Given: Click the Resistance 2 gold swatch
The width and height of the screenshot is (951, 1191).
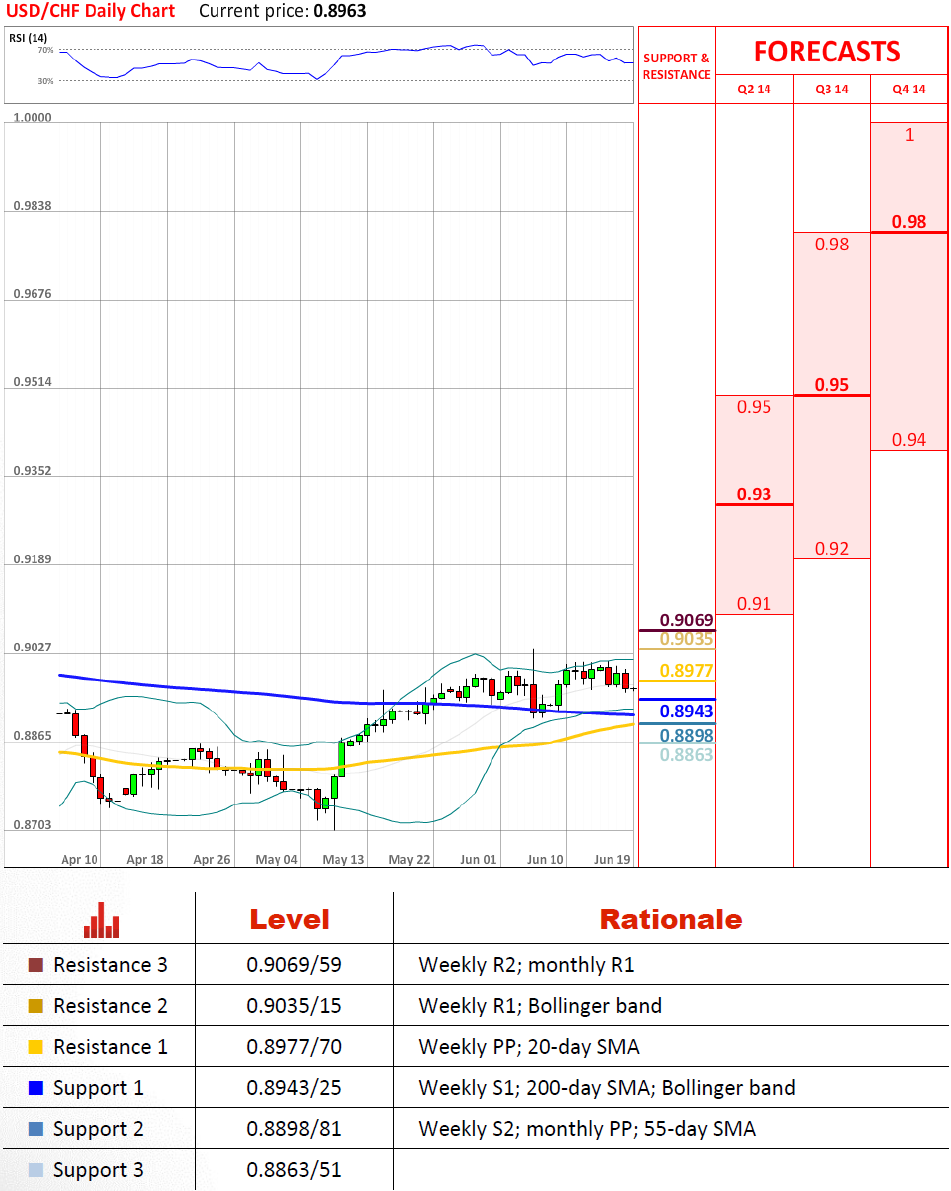Looking at the screenshot, I should pyautogui.click(x=36, y=1006).
